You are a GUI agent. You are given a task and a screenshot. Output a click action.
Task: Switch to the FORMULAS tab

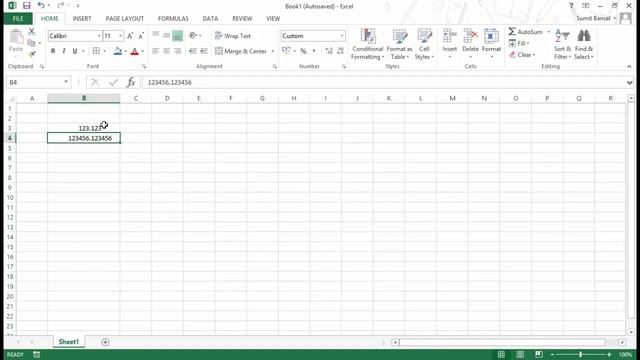[173, 18]
